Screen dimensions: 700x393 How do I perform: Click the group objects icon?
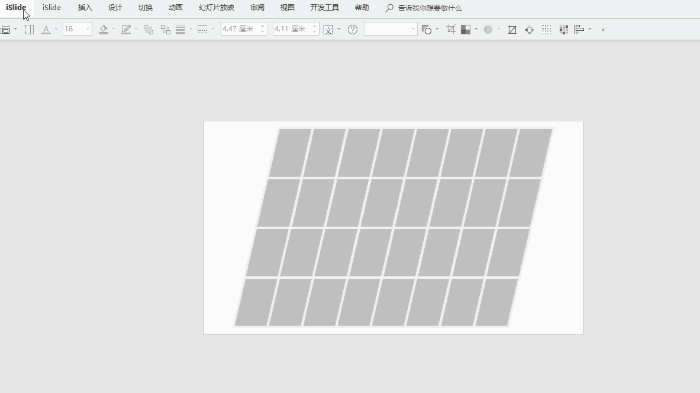166,29
